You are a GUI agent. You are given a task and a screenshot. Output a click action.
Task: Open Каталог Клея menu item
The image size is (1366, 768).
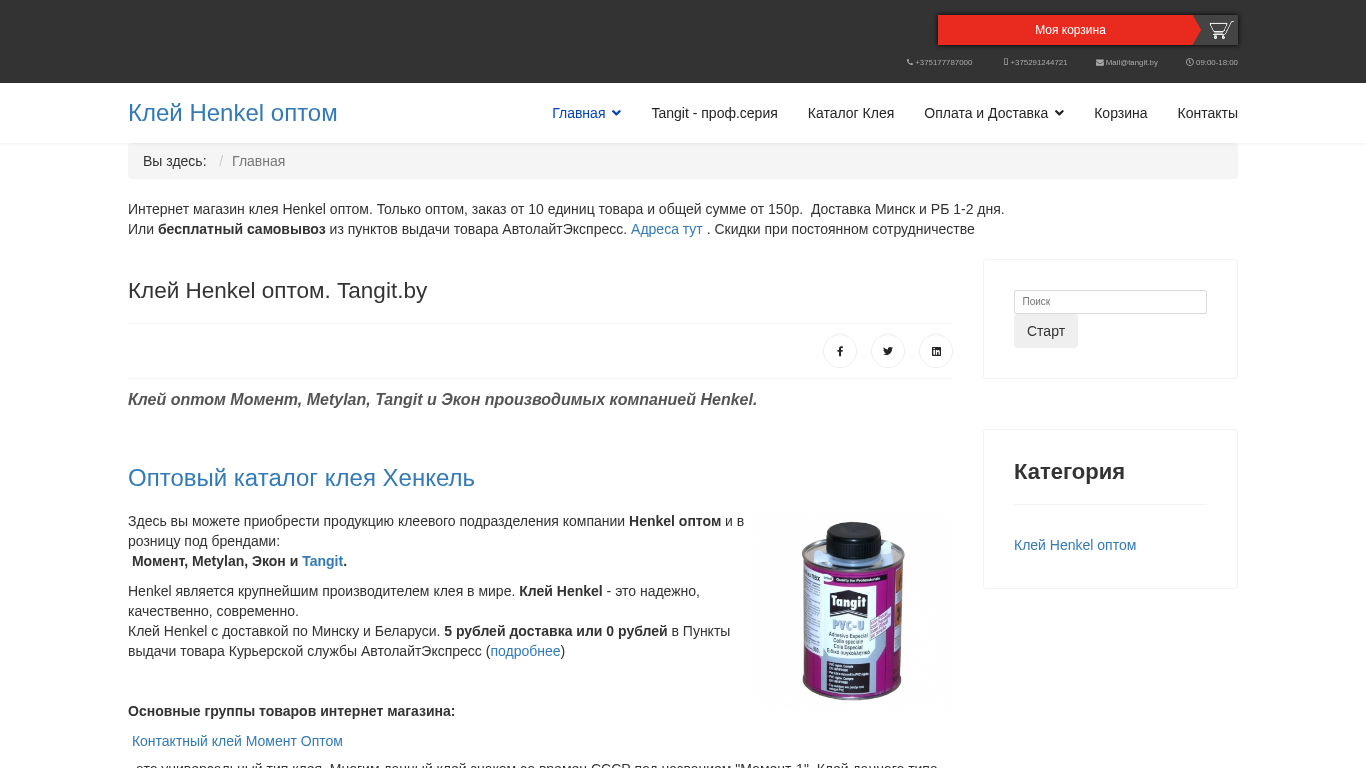click(851, 113)
